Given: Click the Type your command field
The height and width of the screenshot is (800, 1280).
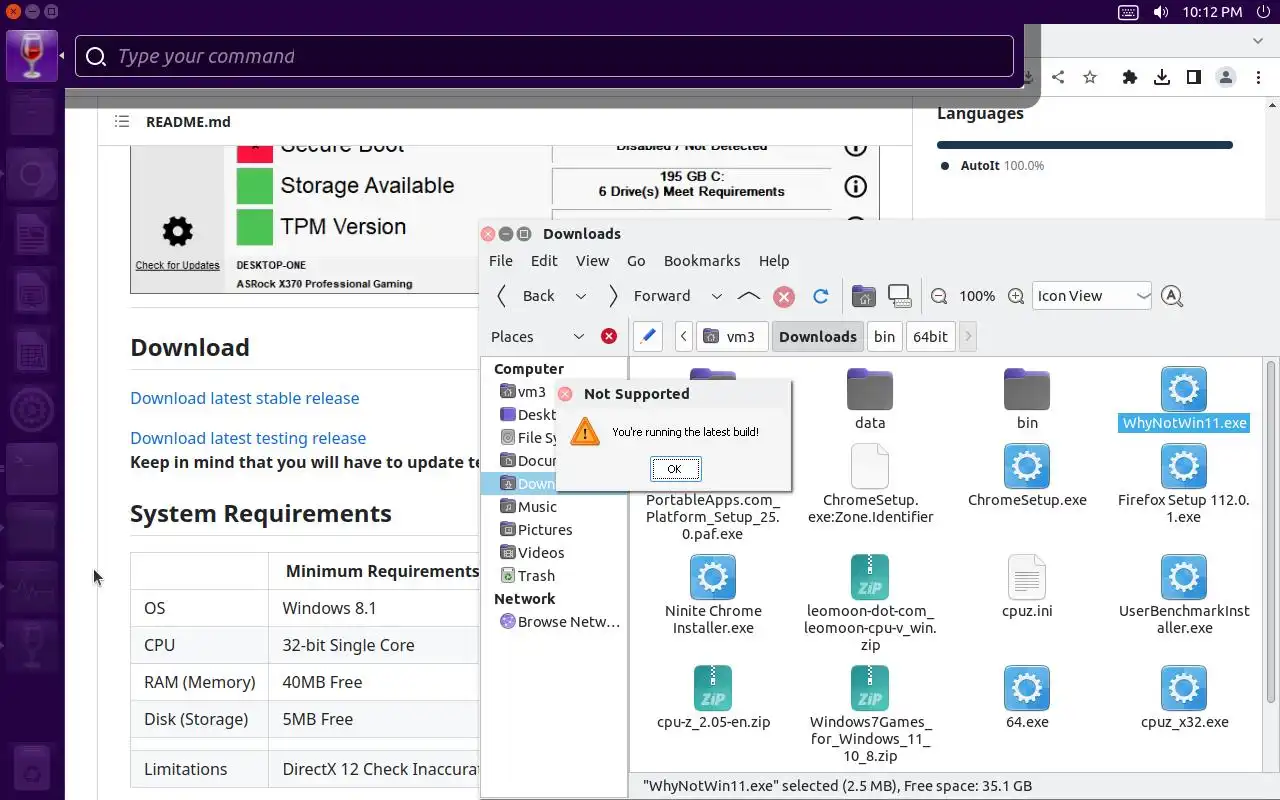Looking at the screenshot, I should pyautogui.click(x=544, y=56).
